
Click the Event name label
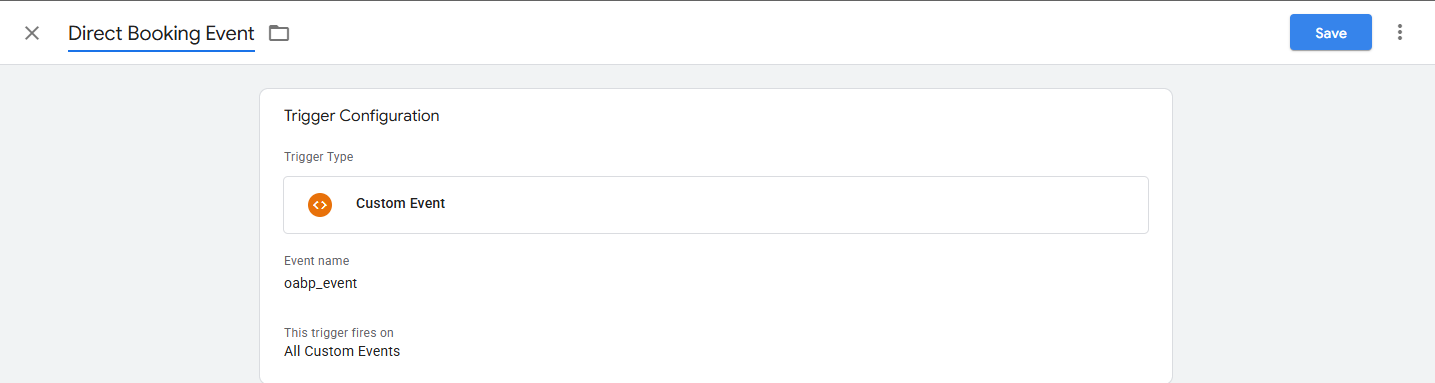pyautogui.click(x=316, y=261)
